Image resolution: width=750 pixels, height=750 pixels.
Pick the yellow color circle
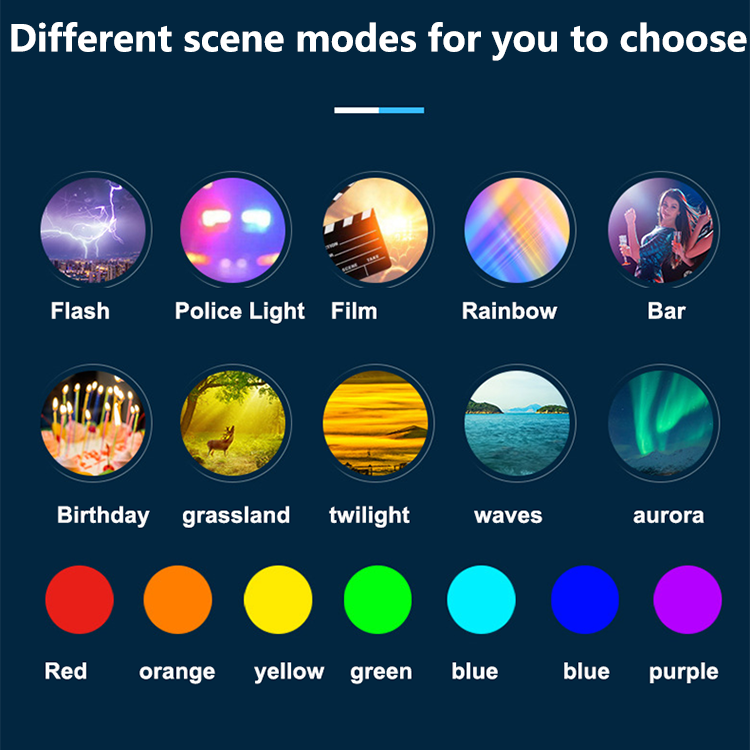[x=278, y=600]
